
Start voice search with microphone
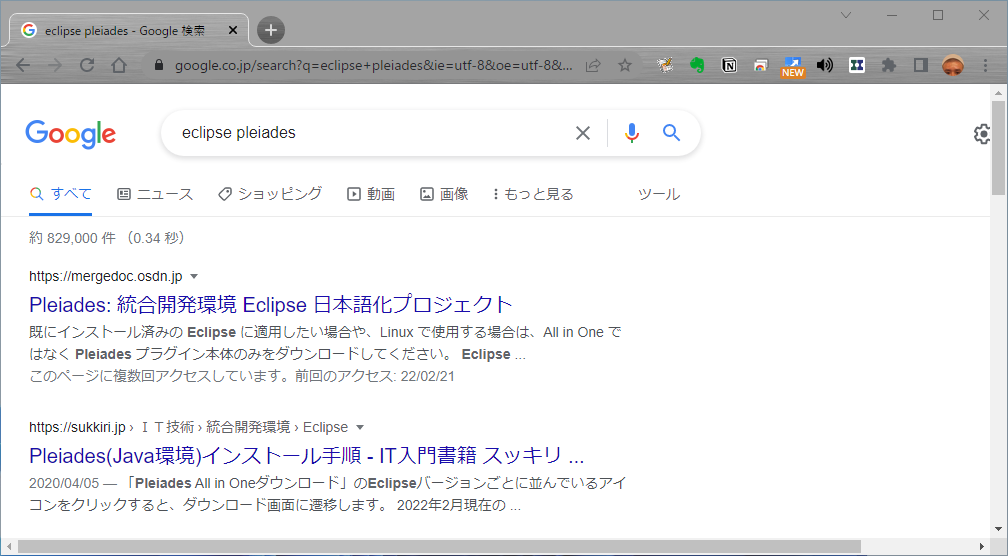click(632, 133)
